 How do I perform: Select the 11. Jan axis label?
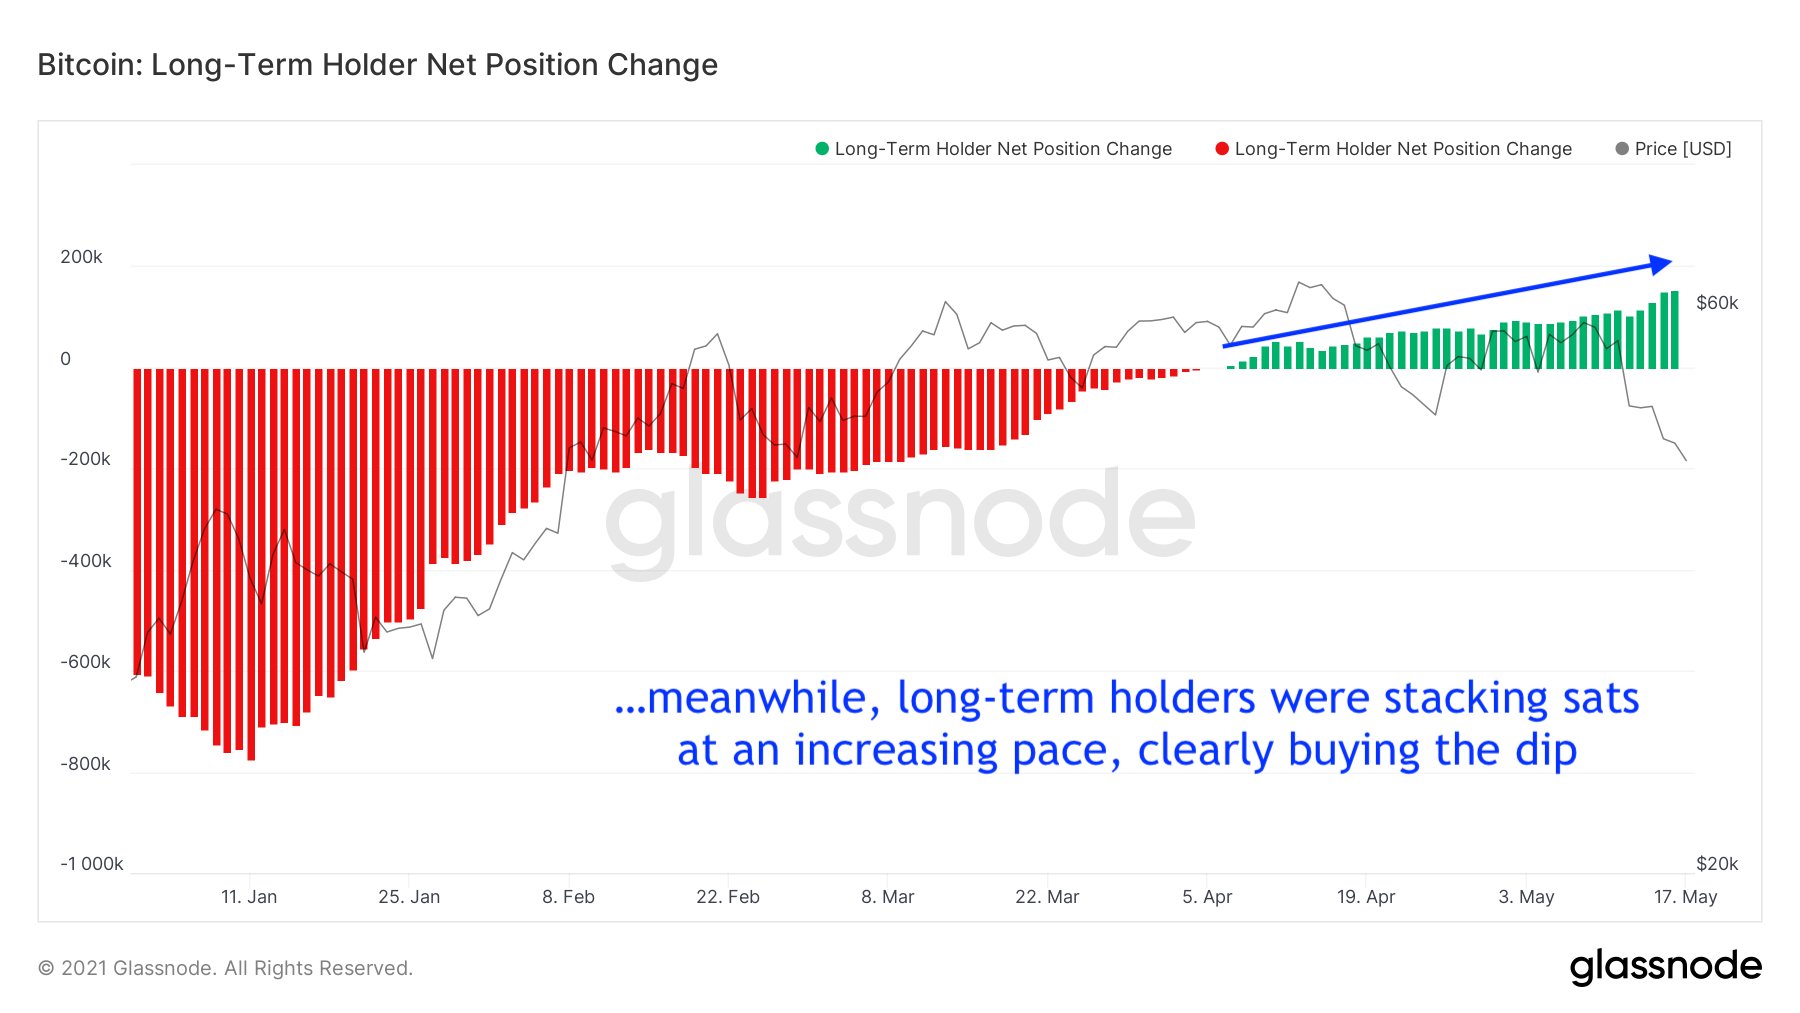[249, 897]
